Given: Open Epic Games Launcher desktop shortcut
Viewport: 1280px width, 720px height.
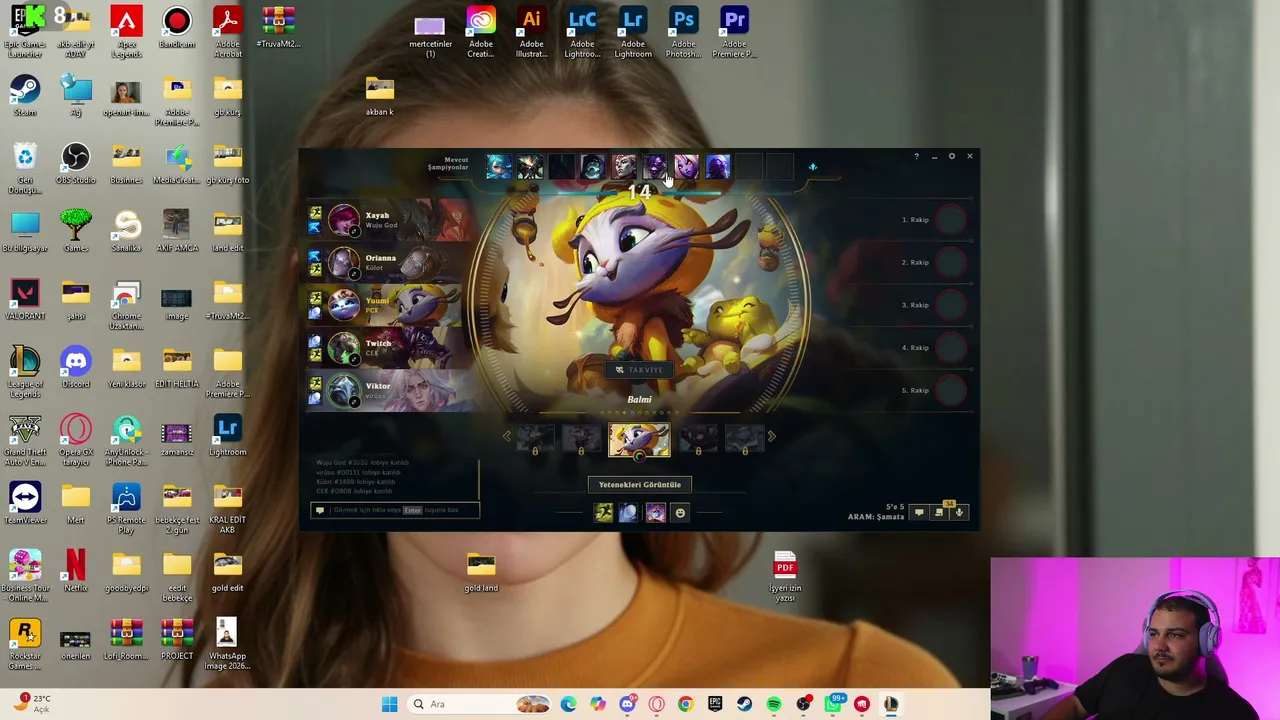Looking at the screenshot, I should pos(25,32).
